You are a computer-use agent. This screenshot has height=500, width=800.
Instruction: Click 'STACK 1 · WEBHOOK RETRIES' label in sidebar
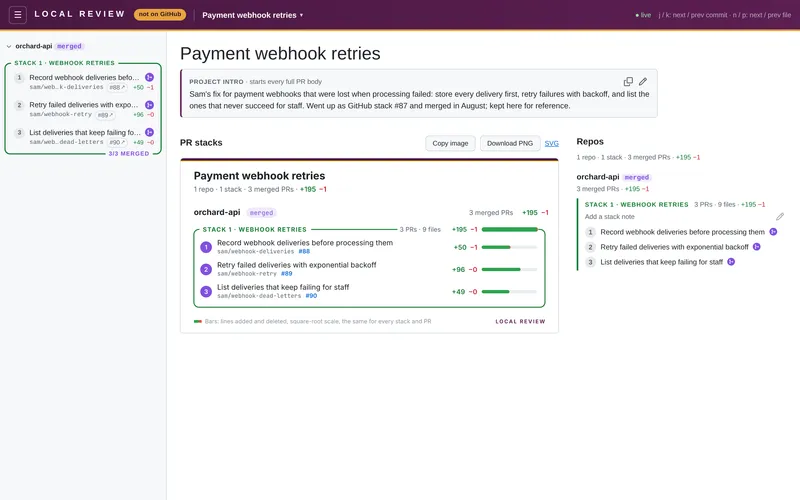pyautogui.click(x=64, y=63)
